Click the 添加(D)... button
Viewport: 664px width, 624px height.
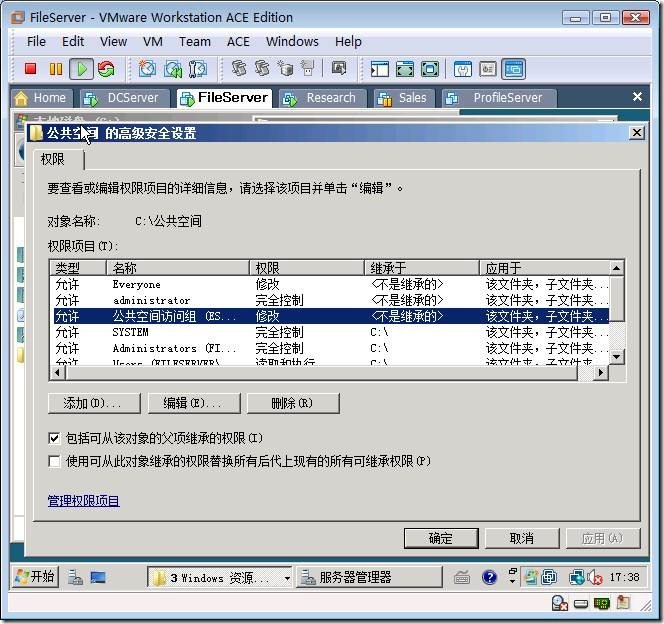click(x=94, y=403)
